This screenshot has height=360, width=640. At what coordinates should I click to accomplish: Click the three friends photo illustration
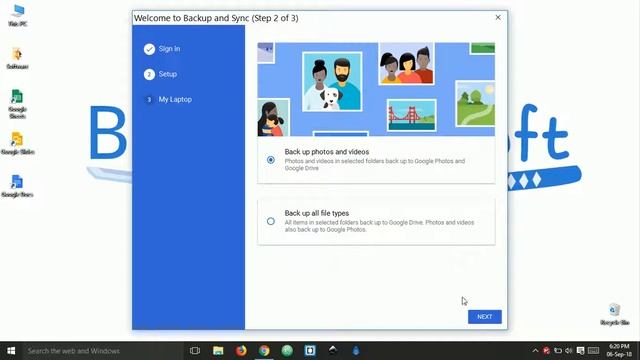click(x=406, y=63)
